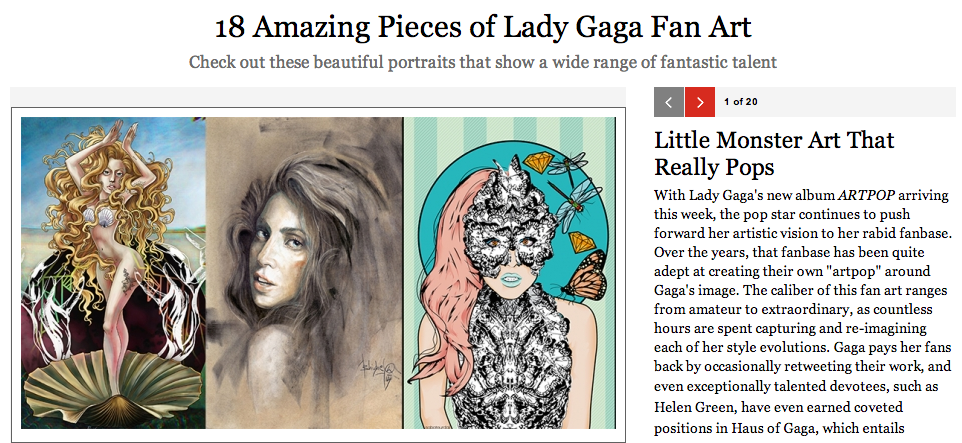Select the "Little Monster Art That Really Pops" heading

pos(774,152)
